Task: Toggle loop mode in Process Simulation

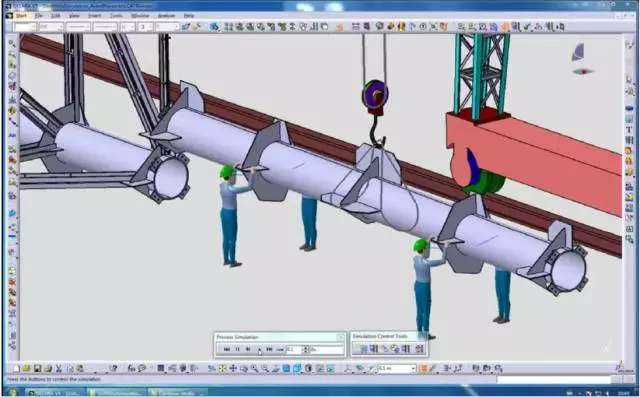Action: tap(280, 349)
